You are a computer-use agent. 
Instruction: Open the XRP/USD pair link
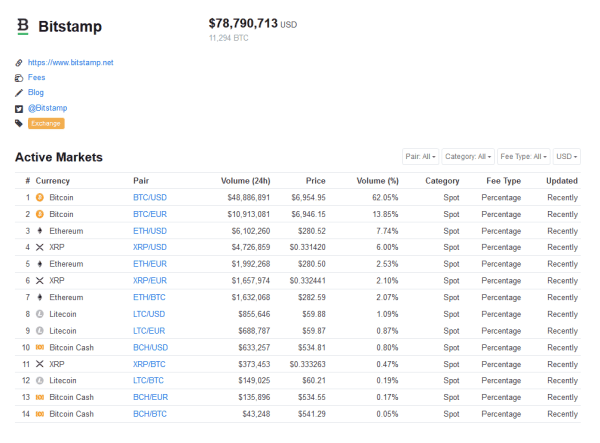point(150,248)
